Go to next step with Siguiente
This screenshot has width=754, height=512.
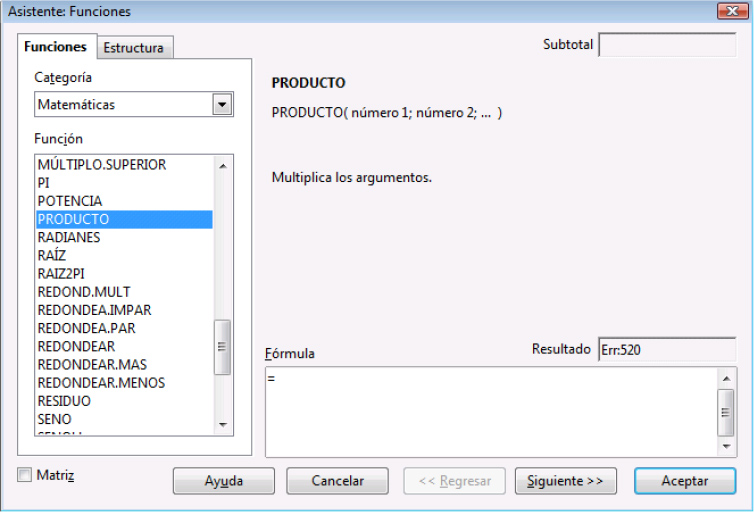point(565,481)
